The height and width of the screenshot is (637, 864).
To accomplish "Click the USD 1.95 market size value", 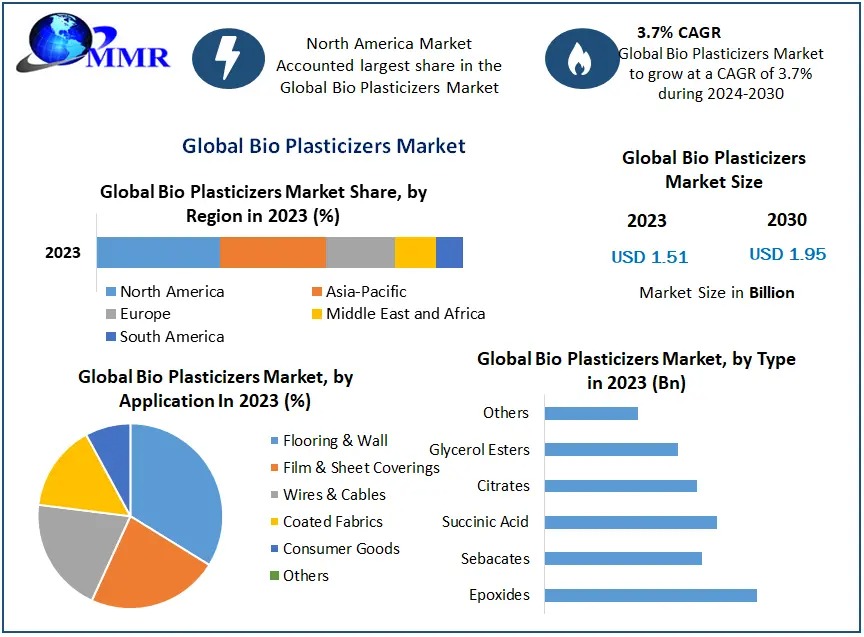I will (787, 254).
